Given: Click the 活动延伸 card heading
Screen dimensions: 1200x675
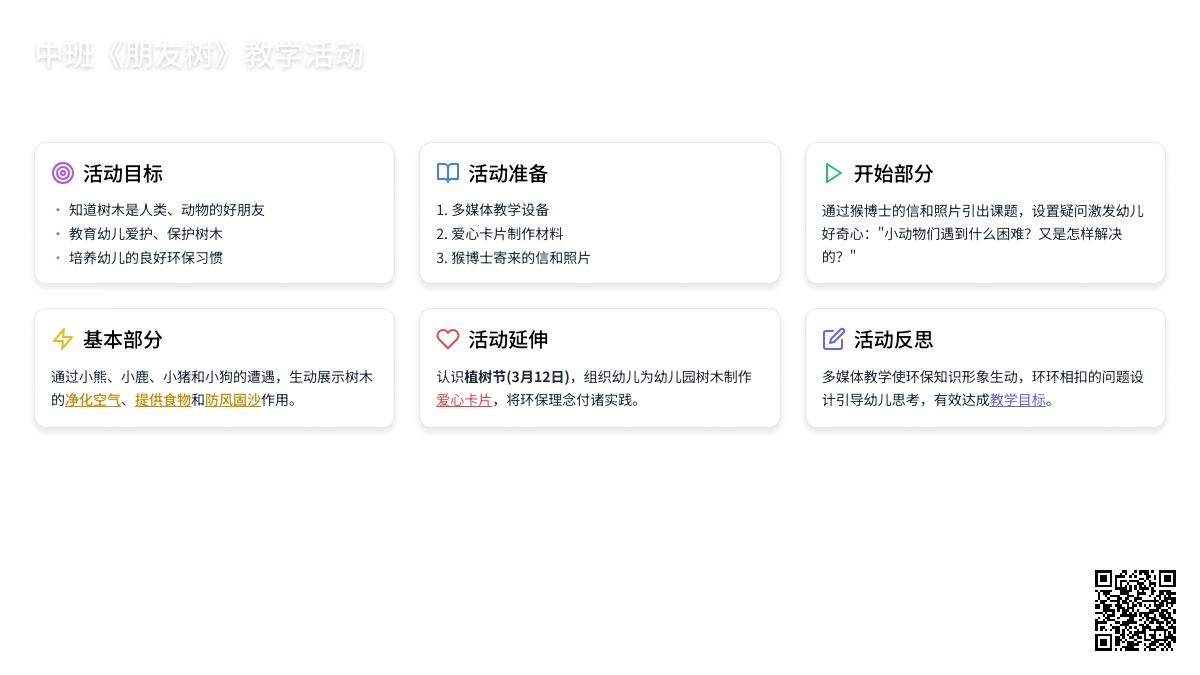Looking at the screenshot, I should [508, 339].
